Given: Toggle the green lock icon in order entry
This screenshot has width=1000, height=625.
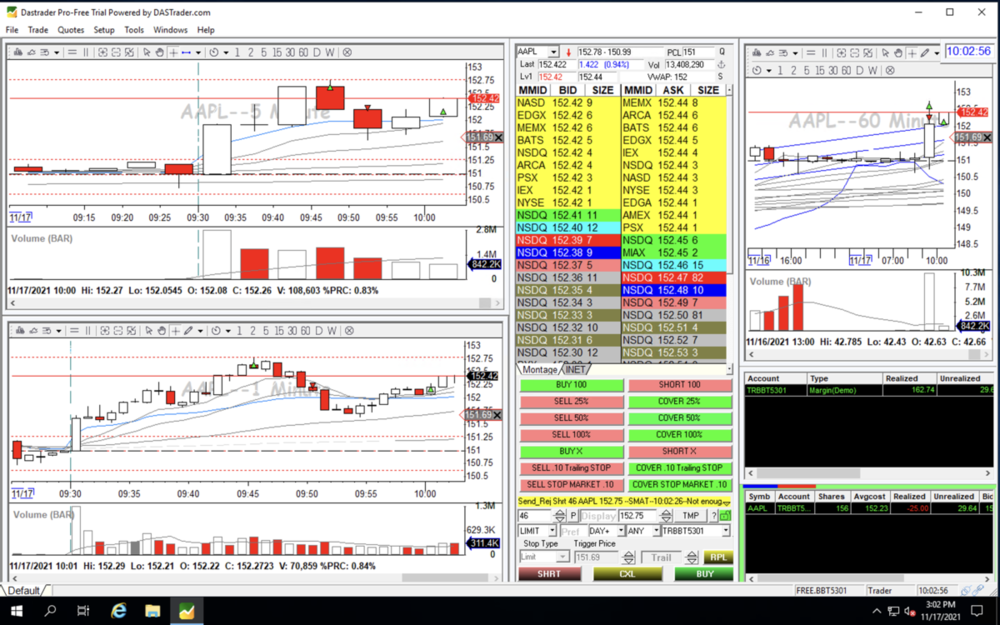Looking at the screenshot, I should pyautogui.click(x=725, y=516).
